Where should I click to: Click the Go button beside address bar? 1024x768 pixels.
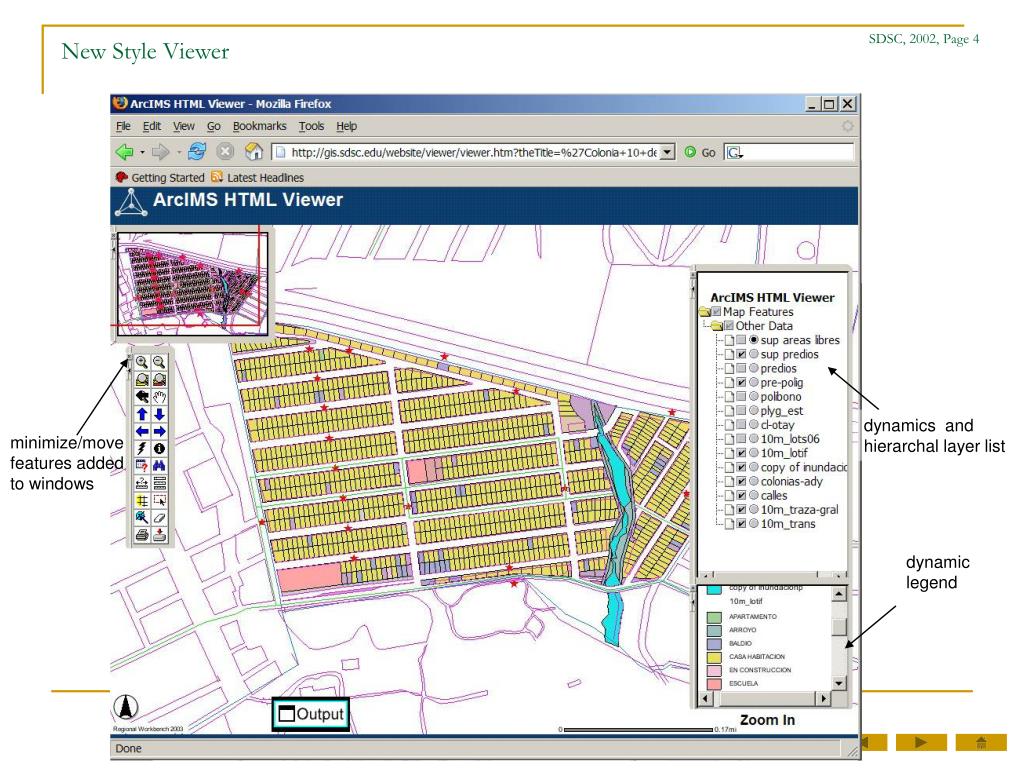(700, 152)
